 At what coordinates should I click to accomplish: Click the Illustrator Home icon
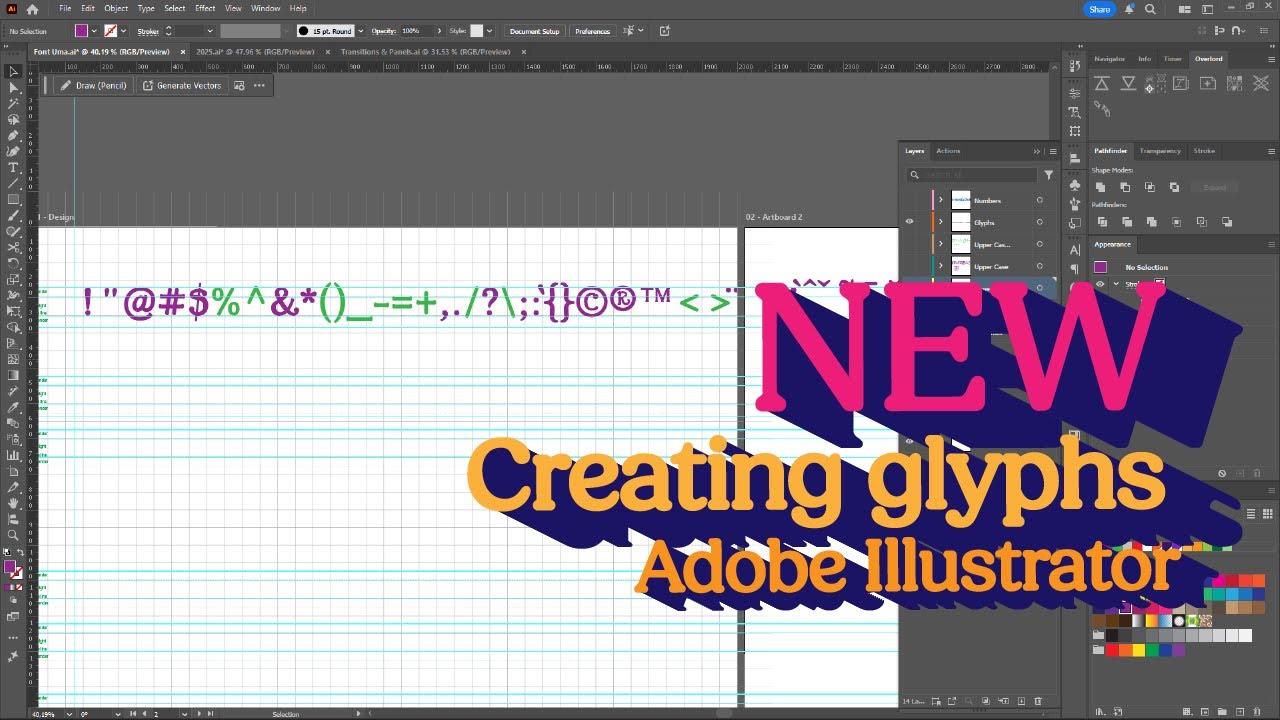pos(32,9)
